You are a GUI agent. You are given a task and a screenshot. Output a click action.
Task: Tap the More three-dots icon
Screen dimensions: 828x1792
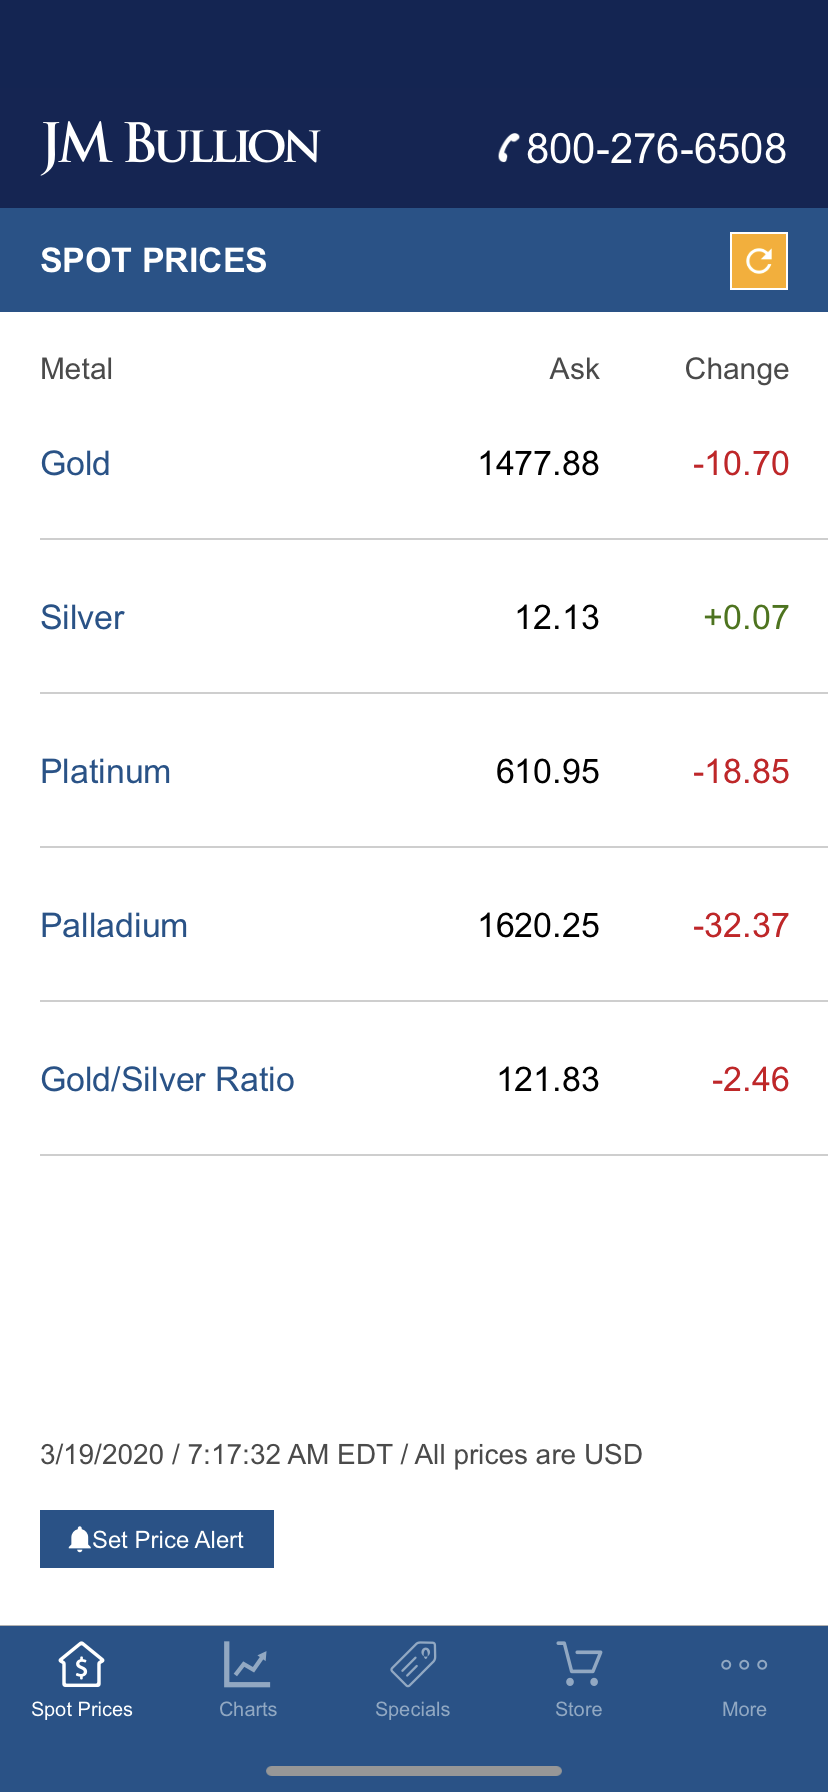(744, 1665)
